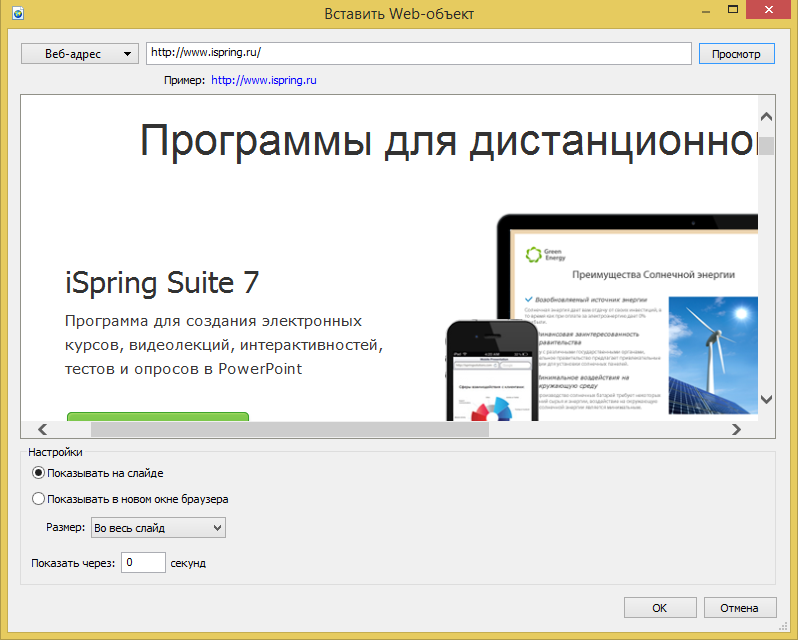Confirm with the OK button
The width and height of the screenshot is (798, 640).
[660, 608]
